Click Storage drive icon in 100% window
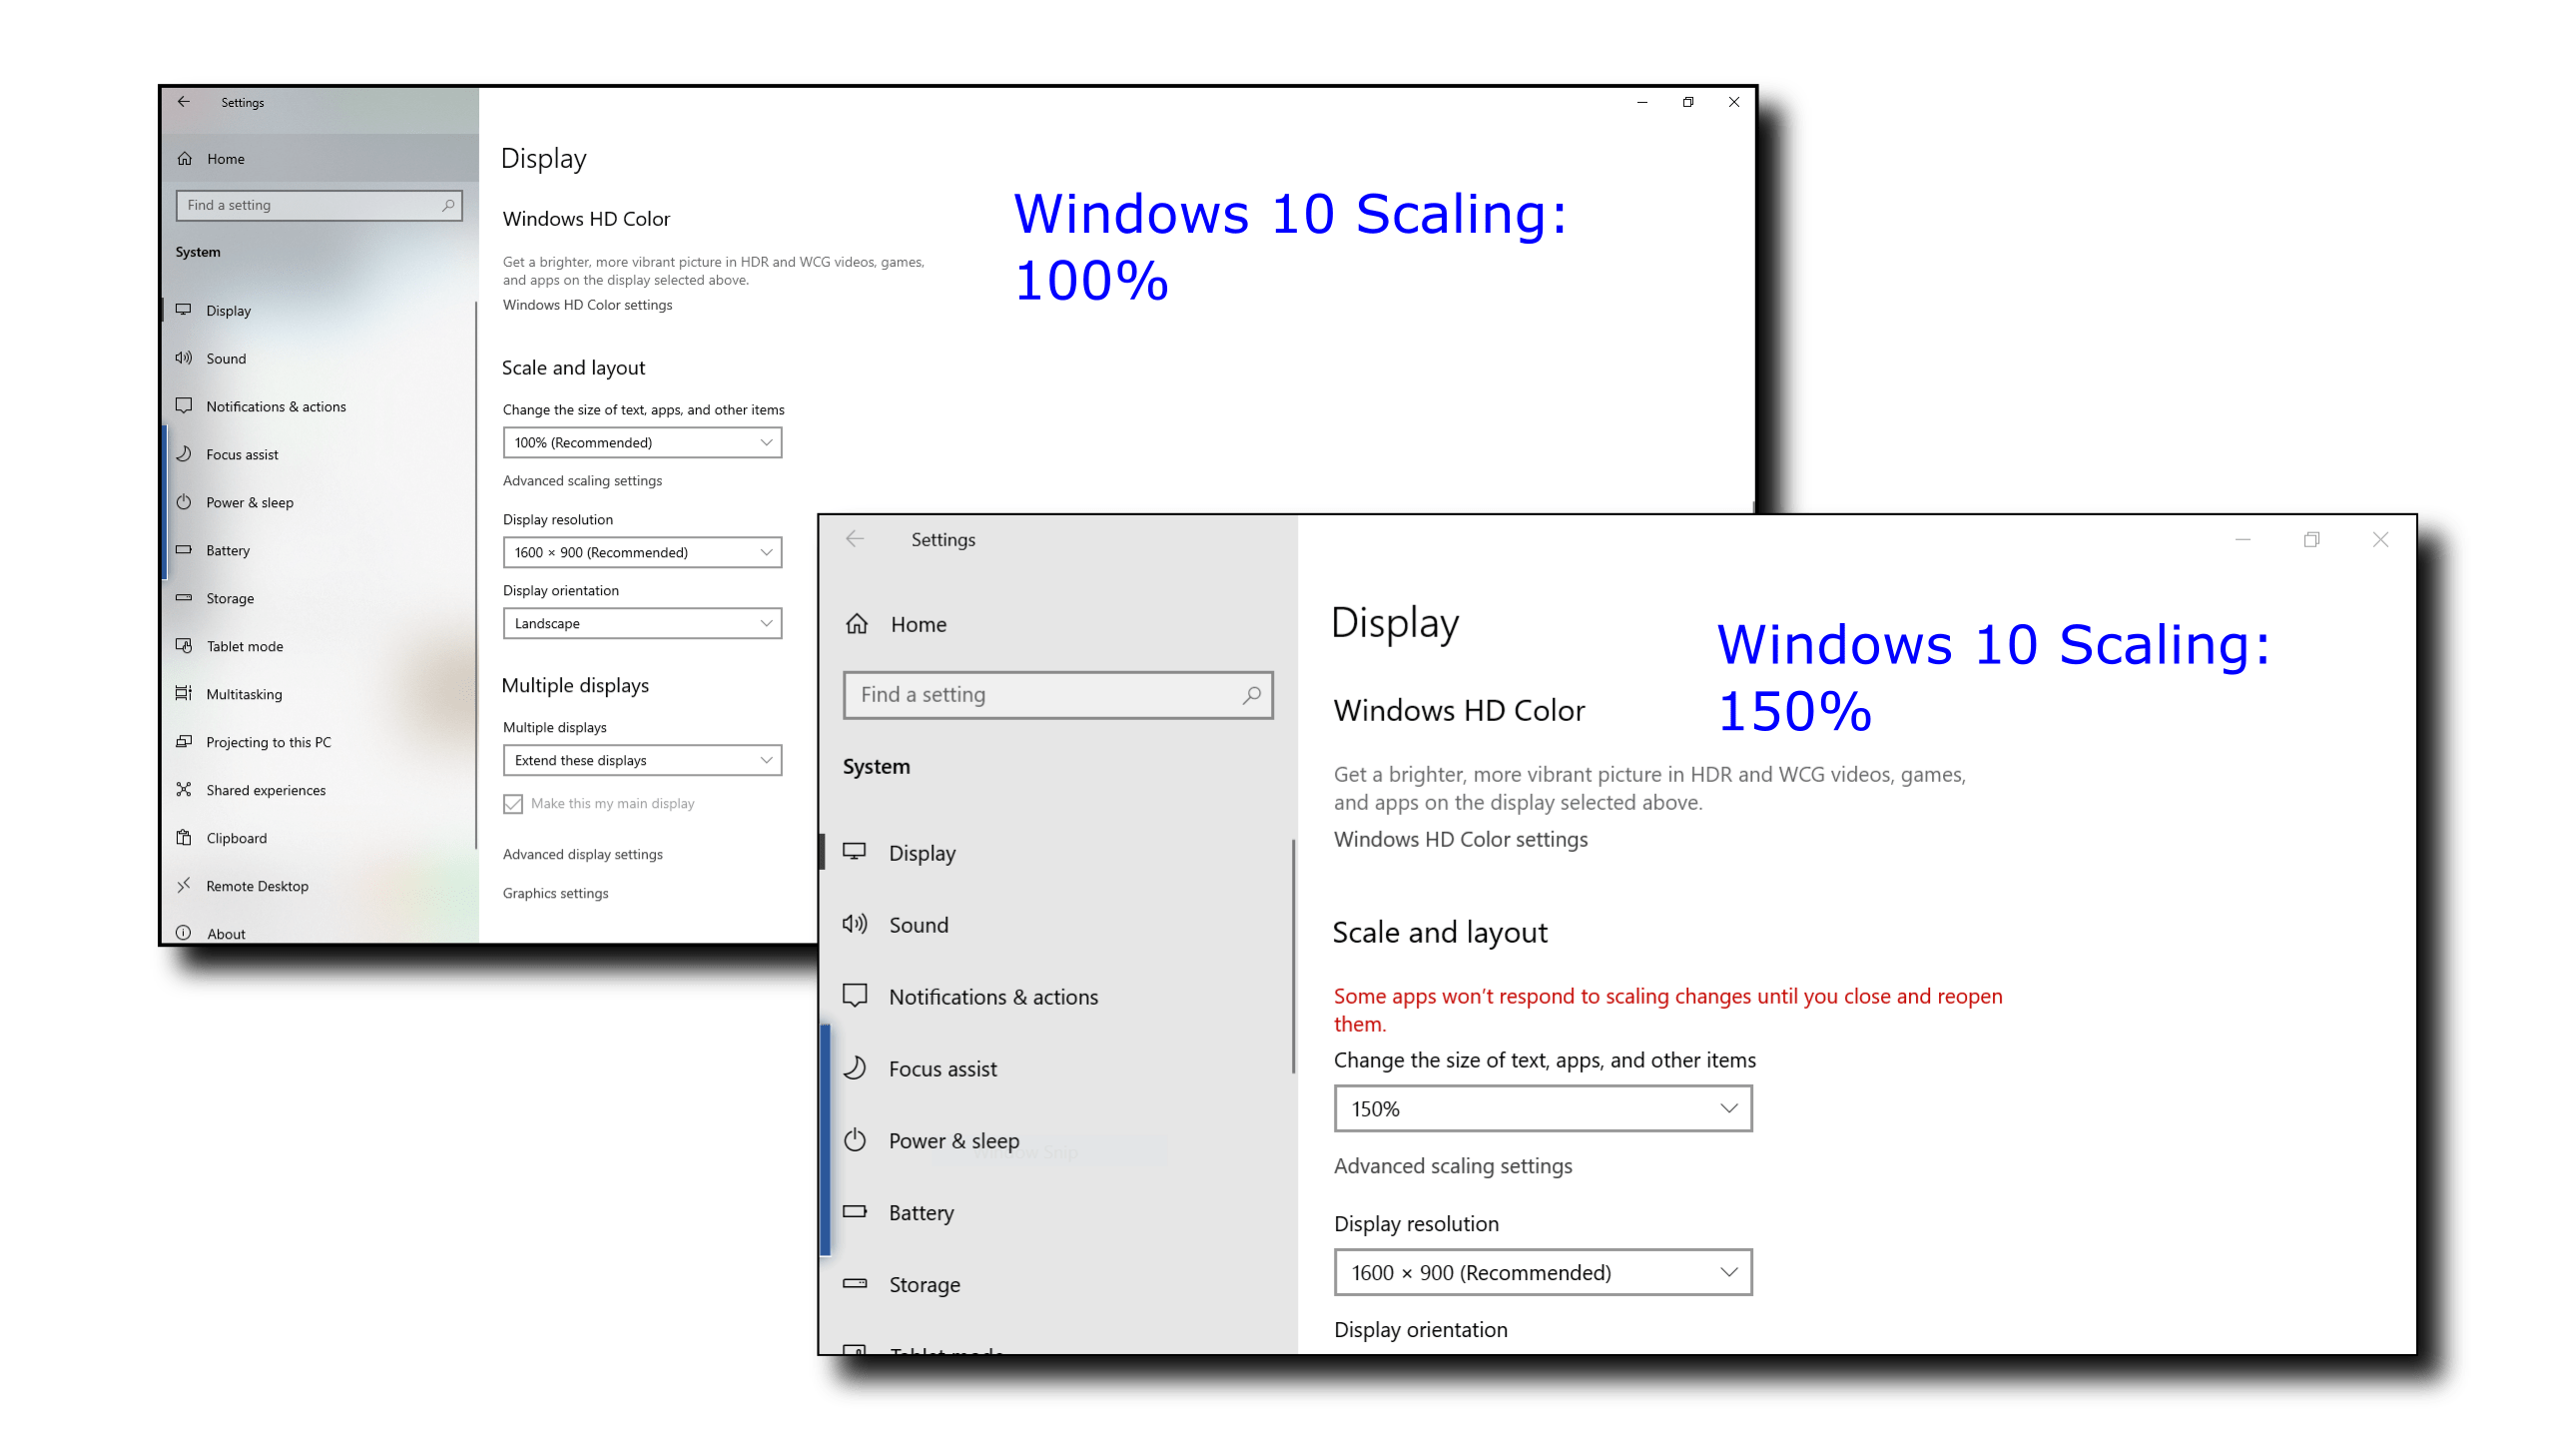This screenshot has height=1438, width=2576. [184, 598]
